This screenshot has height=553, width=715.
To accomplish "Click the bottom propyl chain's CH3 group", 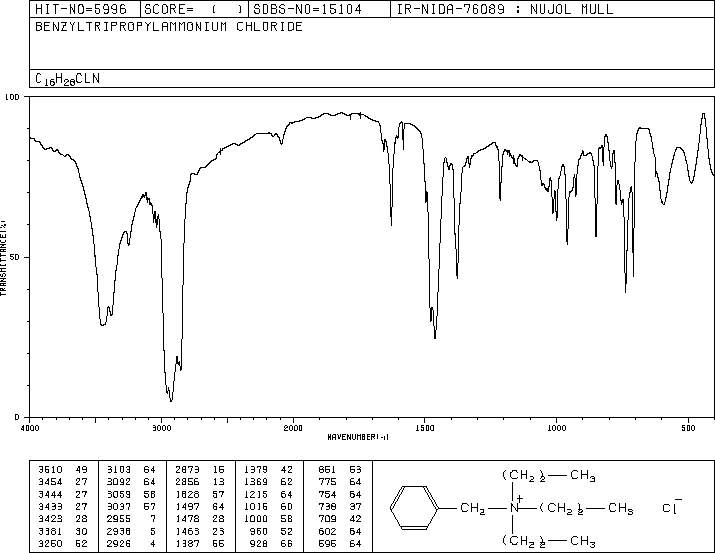I will coord(582,541).
